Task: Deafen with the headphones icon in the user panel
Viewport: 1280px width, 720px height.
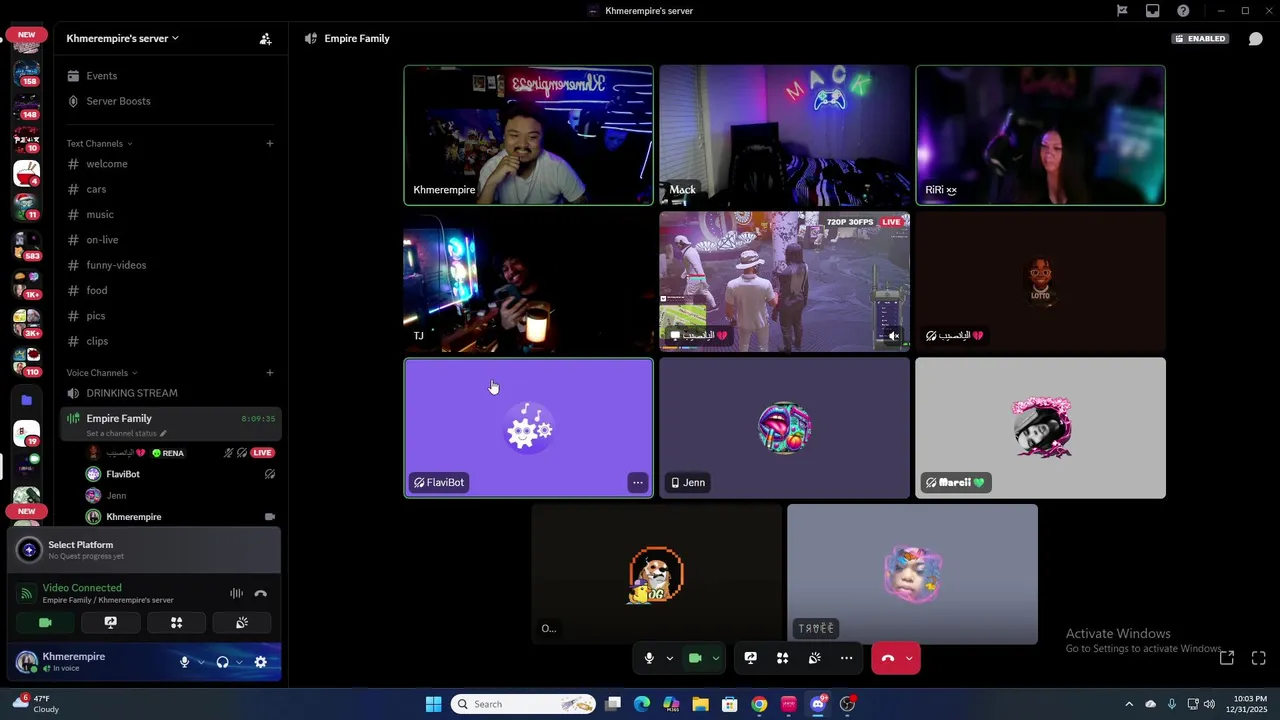Action: 222,662
